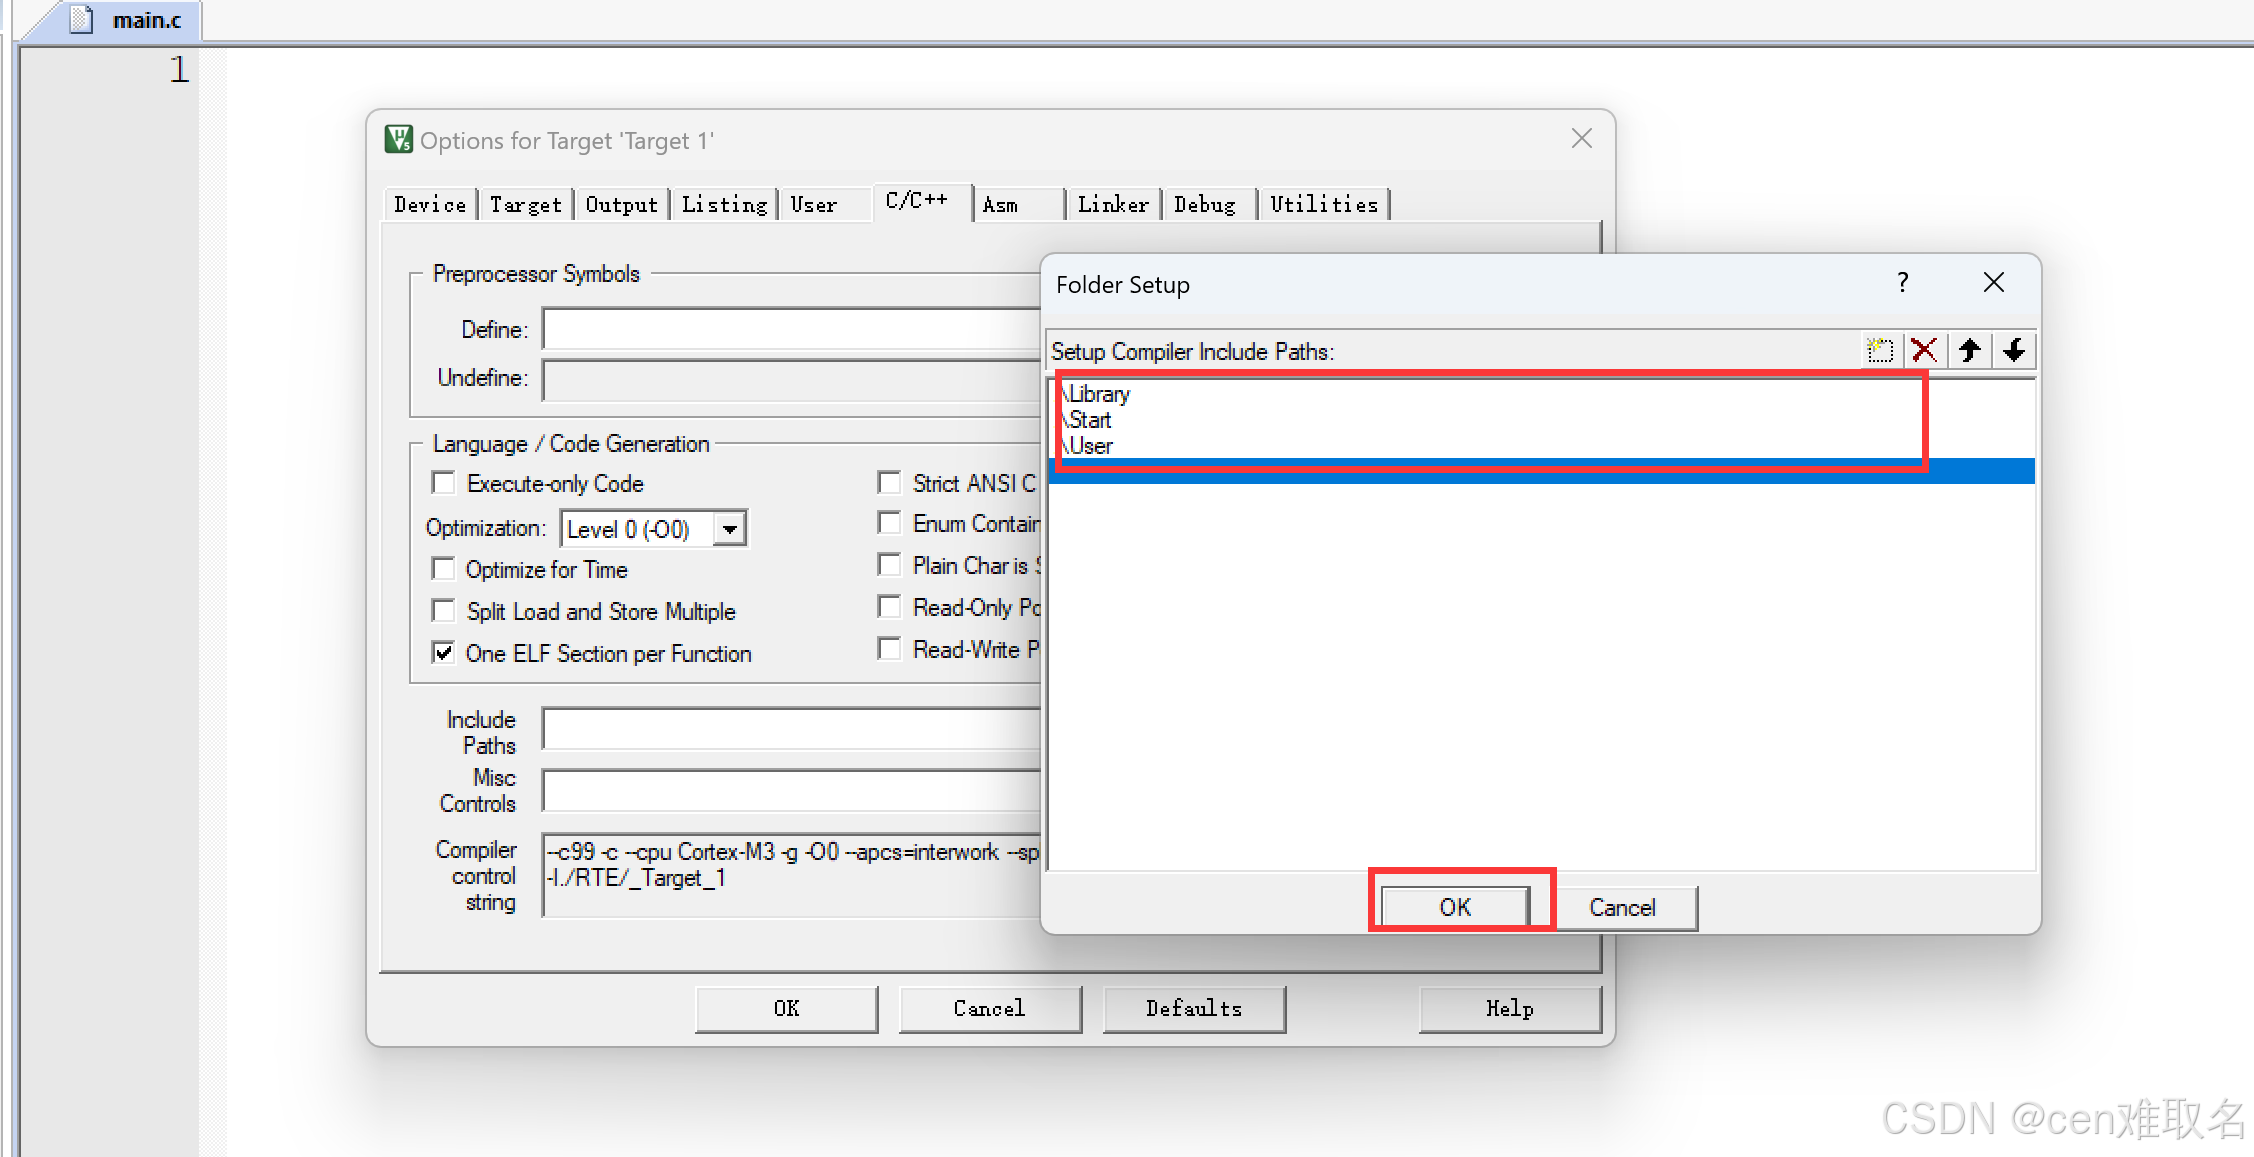Click the Move Up arrow icon
Image resolution: width=2254 pixels, height=1157 pixels.
(1969, 351)
